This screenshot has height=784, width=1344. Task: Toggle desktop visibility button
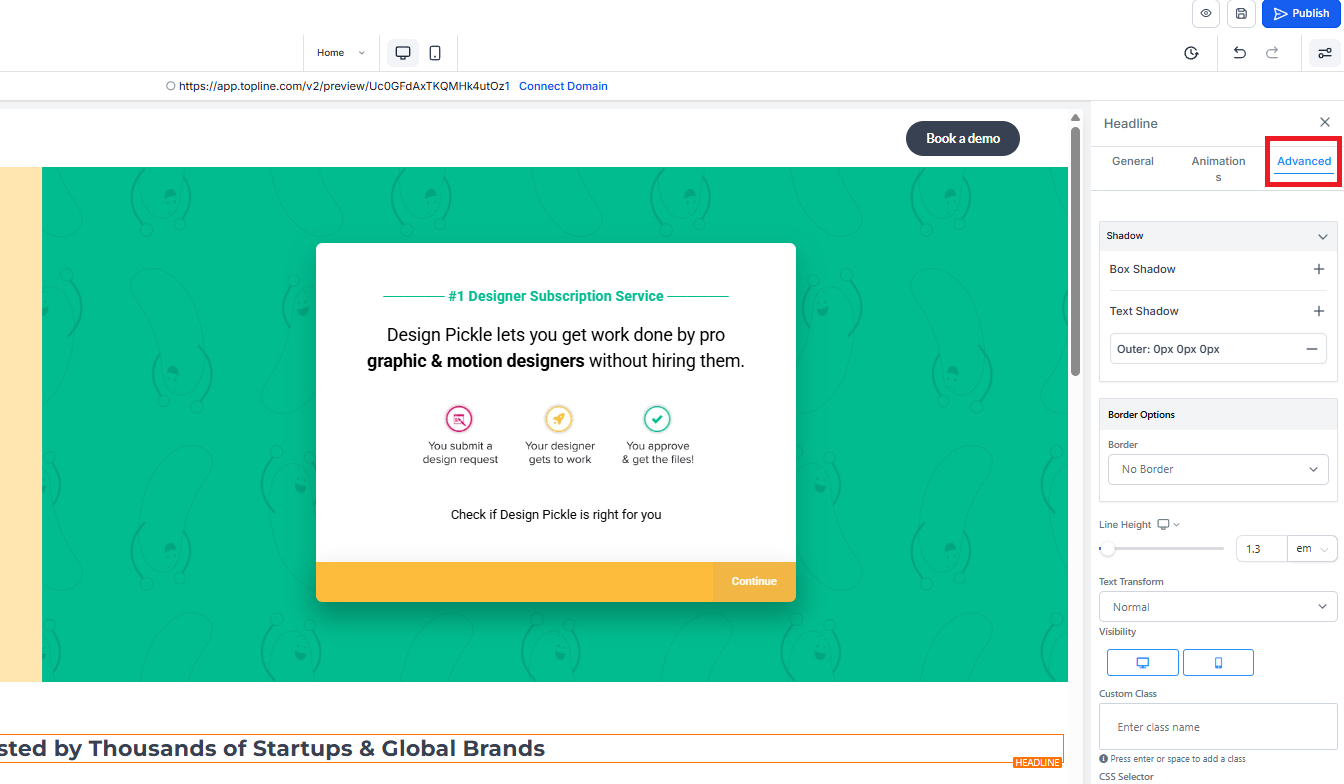(1143, 662)
